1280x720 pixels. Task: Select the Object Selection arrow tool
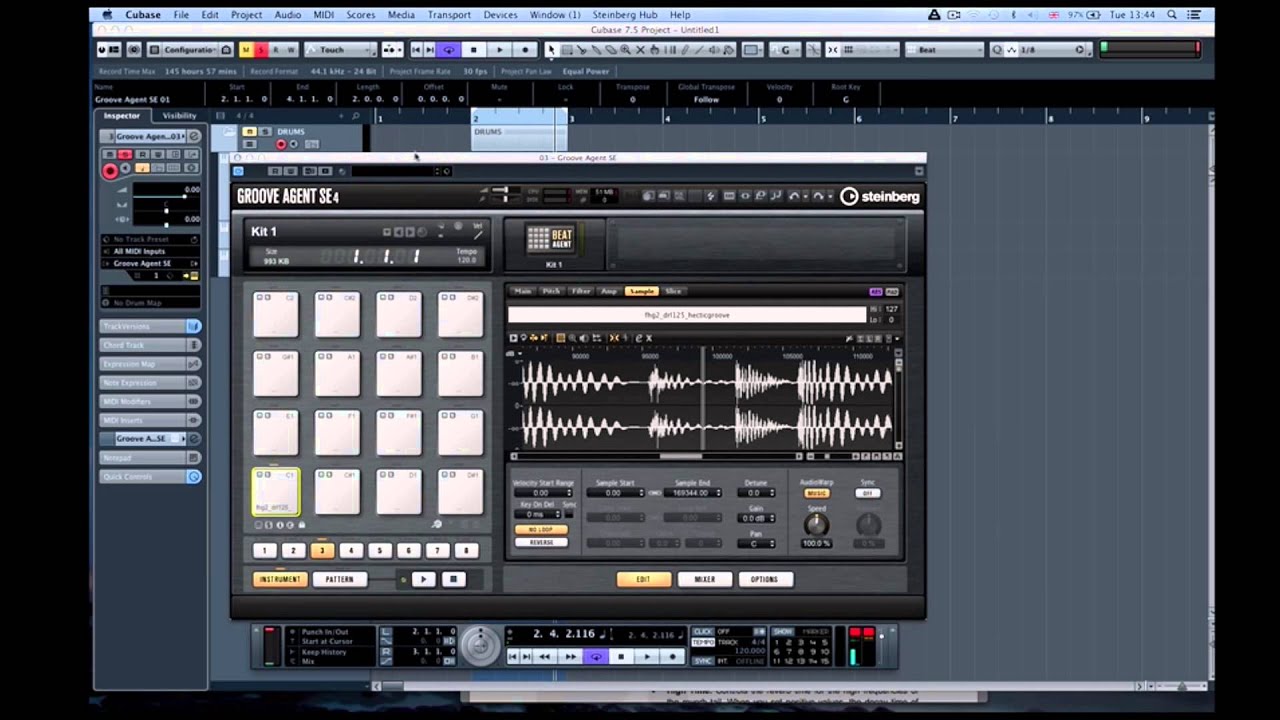point(552,50)
